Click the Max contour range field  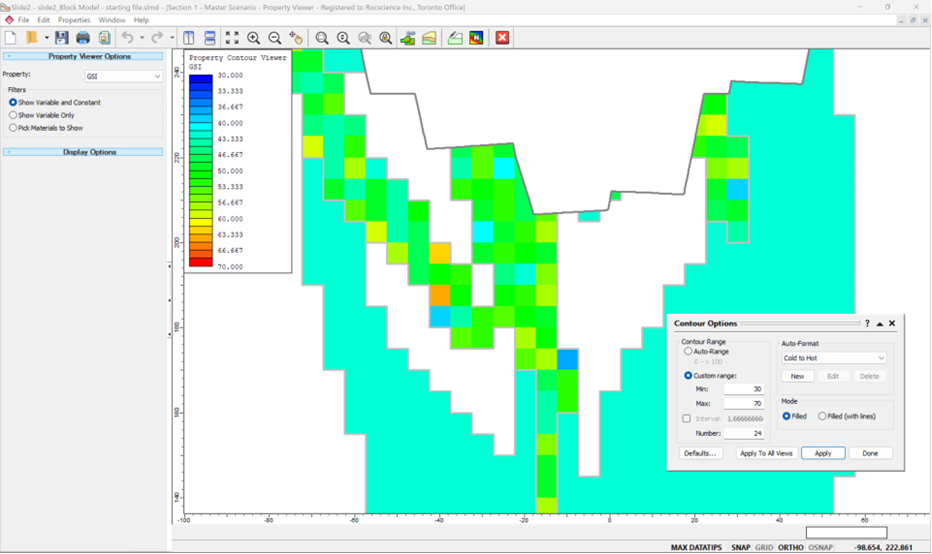click(x=743, y=403)
